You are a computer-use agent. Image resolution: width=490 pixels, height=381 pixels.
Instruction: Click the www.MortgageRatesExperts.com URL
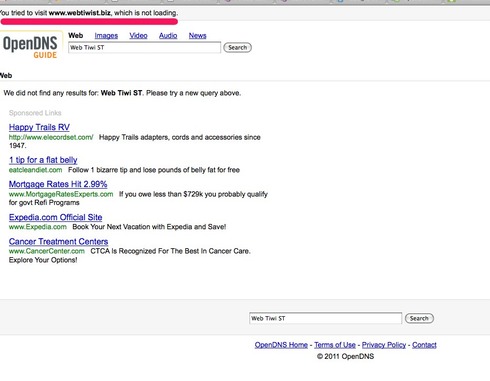tap(61, 194)
